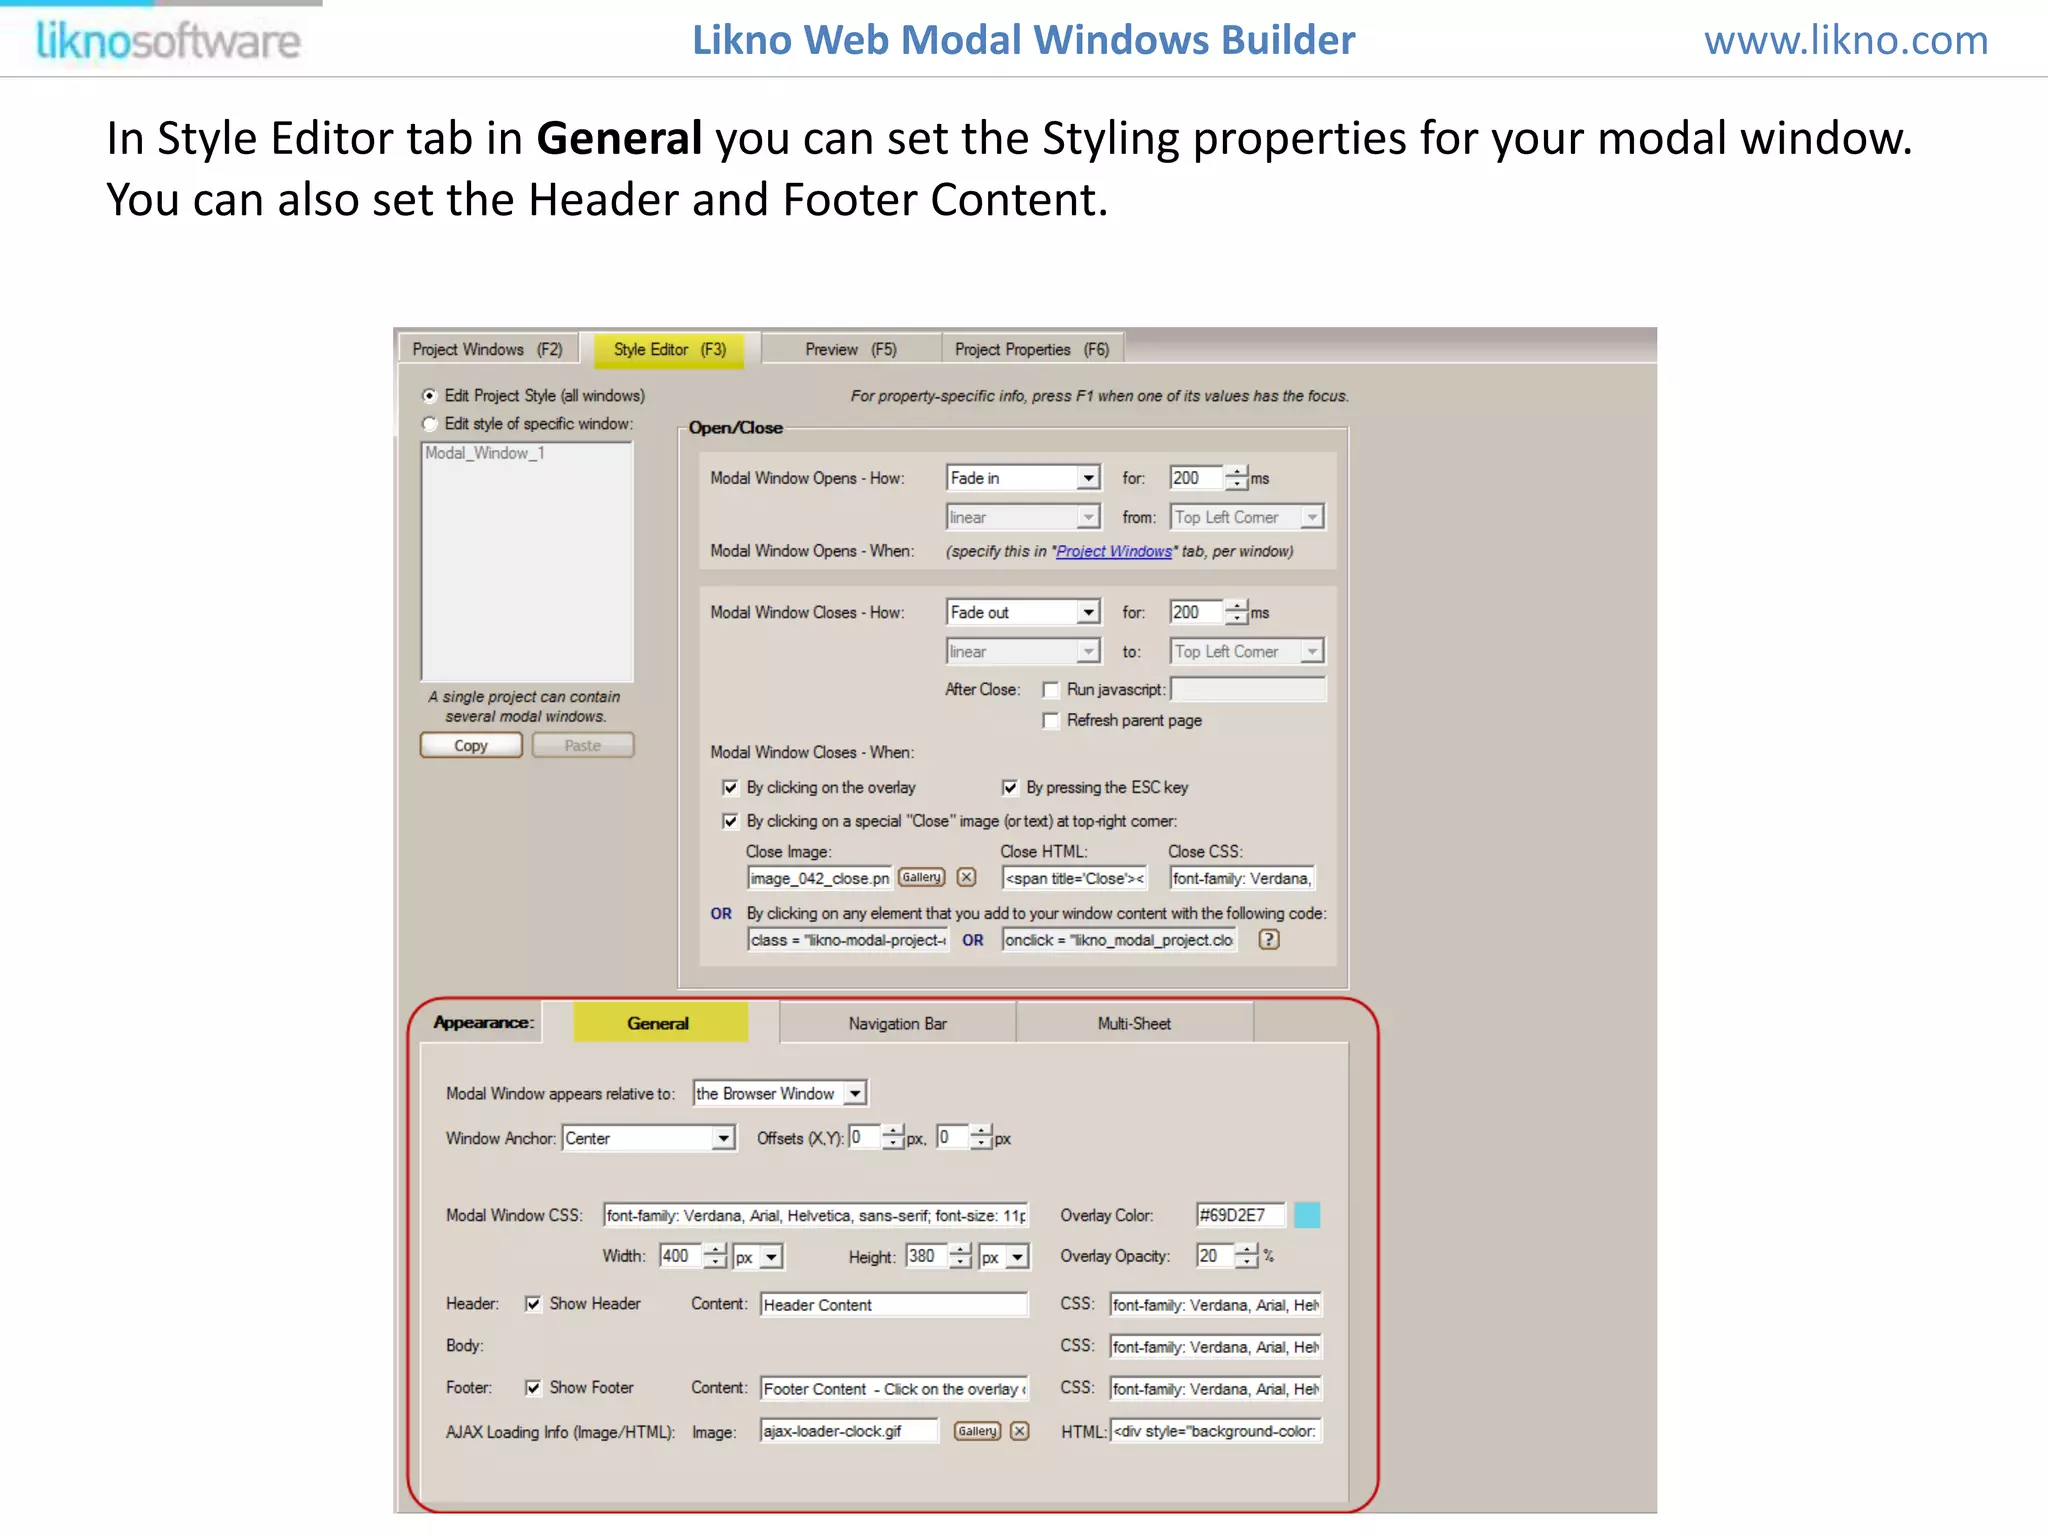2048x1536 pixels.
Task: Visit www.likno.com link
Action: tap(1846, 41)
